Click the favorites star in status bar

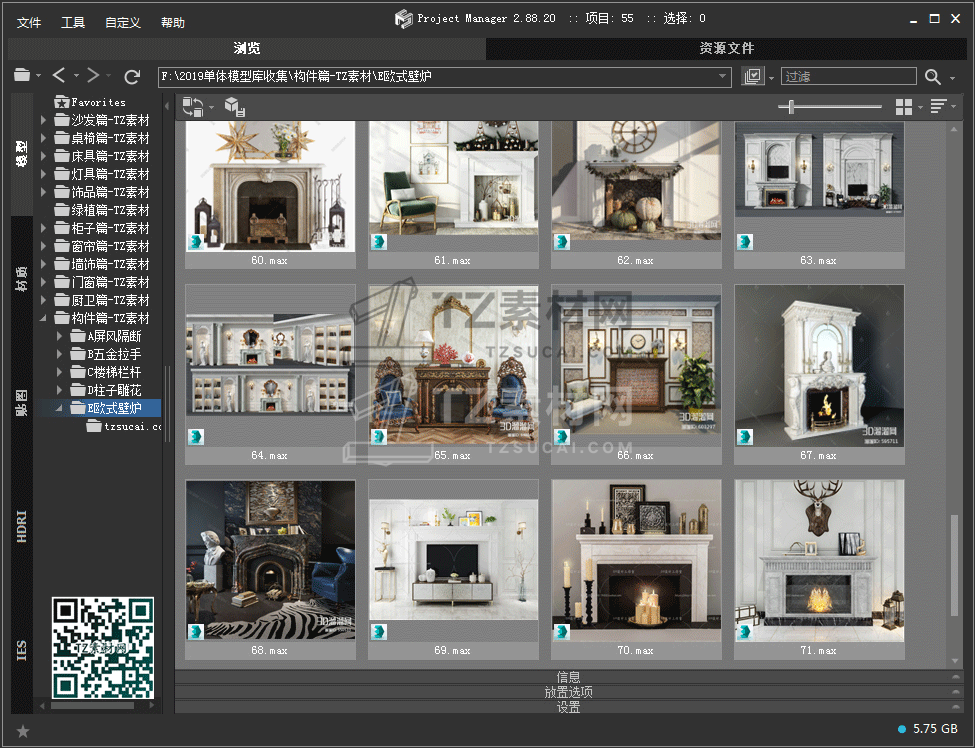(x=23, y=731)
